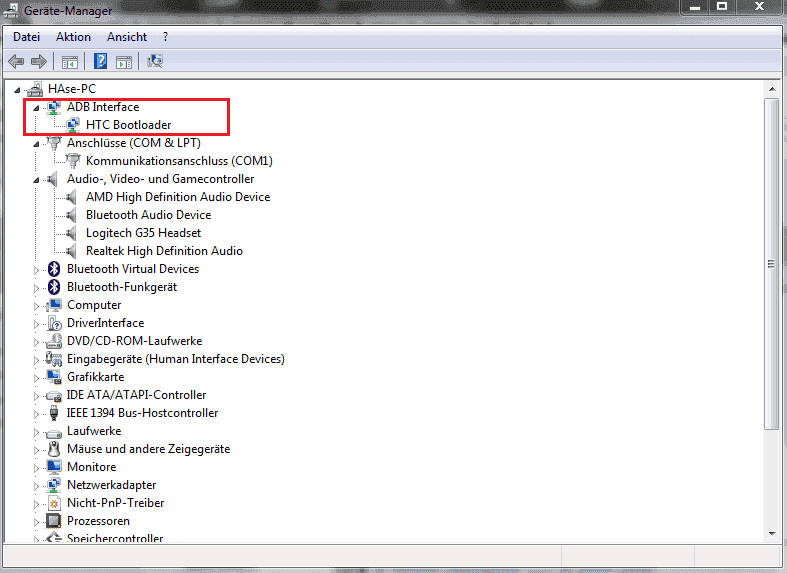Click the Grafikkarte display adapter icon
This screenshot has height=573, width=787.
54,377
